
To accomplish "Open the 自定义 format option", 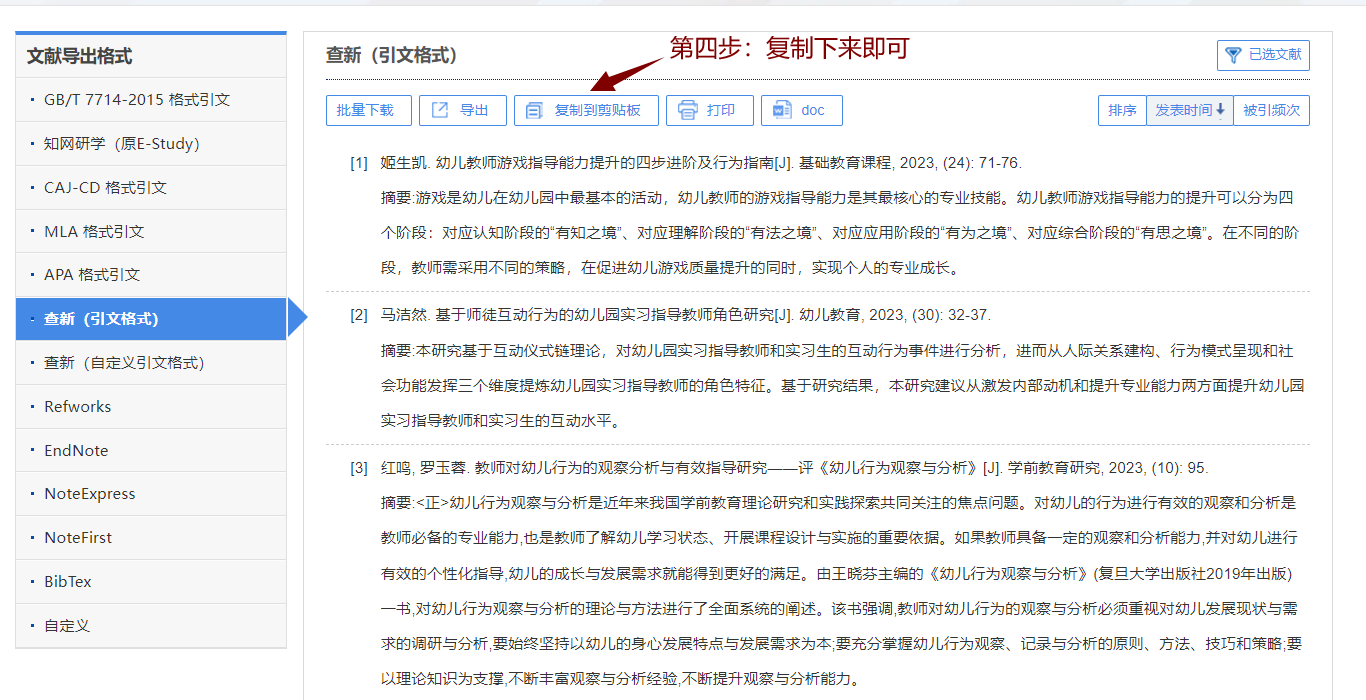I will [x=67, y=626].
